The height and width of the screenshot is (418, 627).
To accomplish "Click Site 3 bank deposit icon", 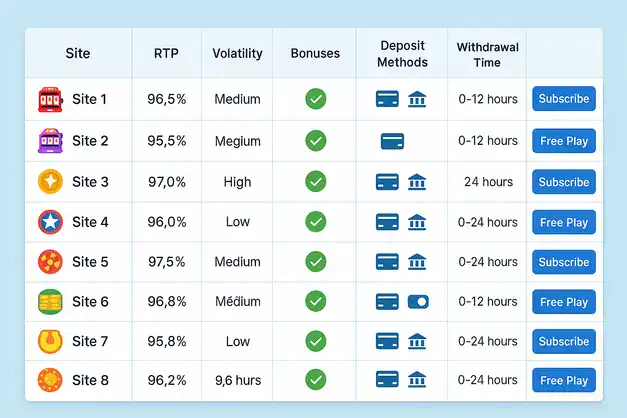I will pyautogui.click(x=417, y=182).
